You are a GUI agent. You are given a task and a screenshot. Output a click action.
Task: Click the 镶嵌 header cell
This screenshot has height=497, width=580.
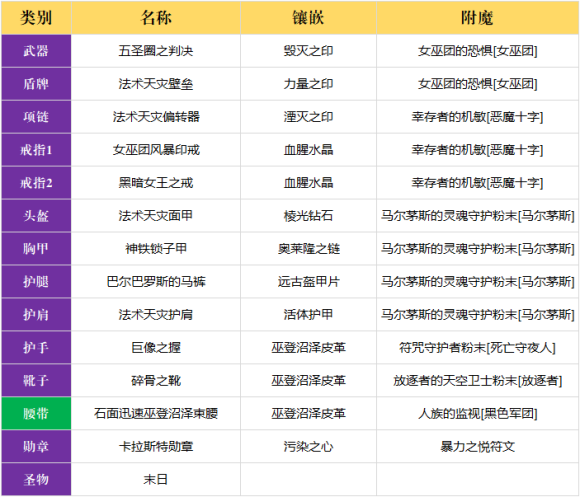click(308, 17)
